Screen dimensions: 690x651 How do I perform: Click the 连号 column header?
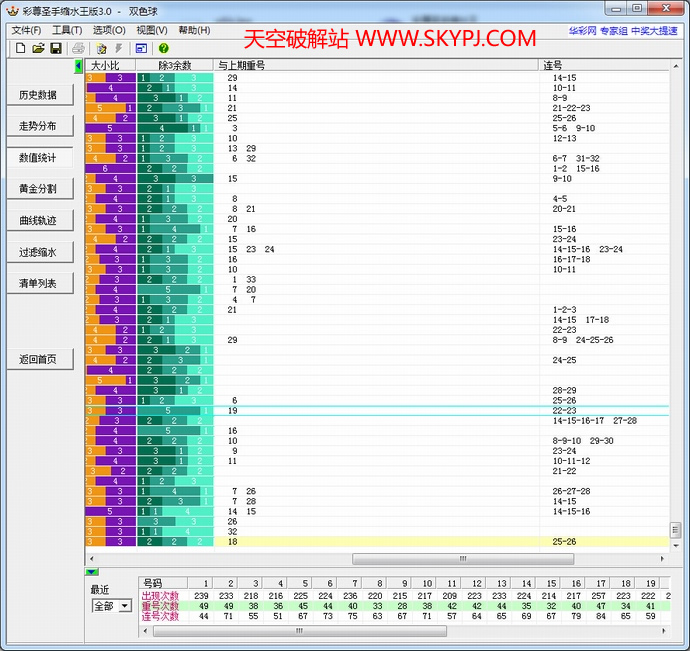click(x=552, y=65)
